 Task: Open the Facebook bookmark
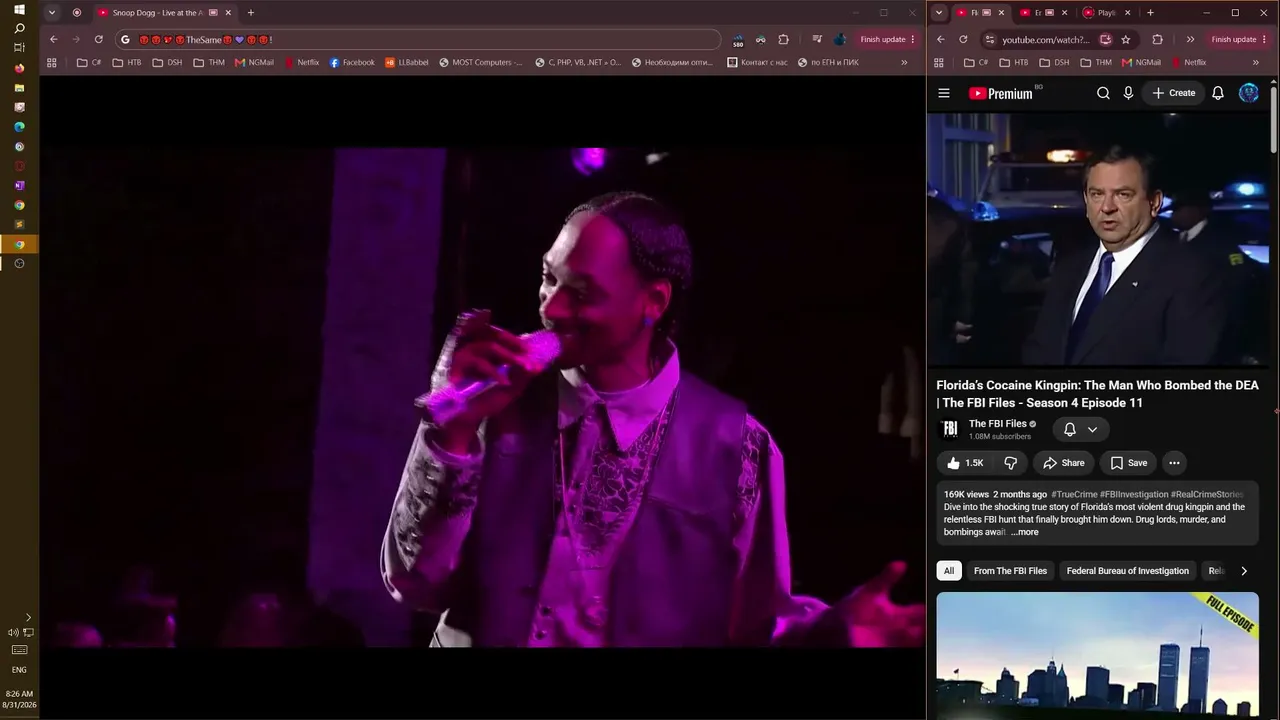click(352, 62)
